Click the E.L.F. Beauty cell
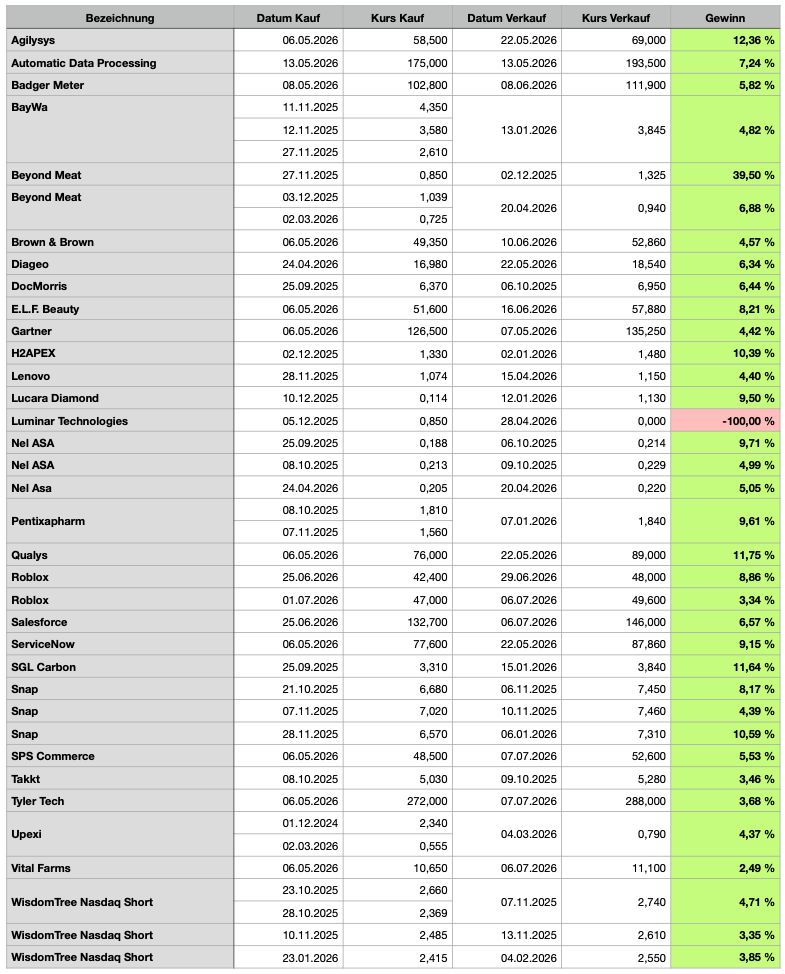785x974 pixels. pos(120,309)
